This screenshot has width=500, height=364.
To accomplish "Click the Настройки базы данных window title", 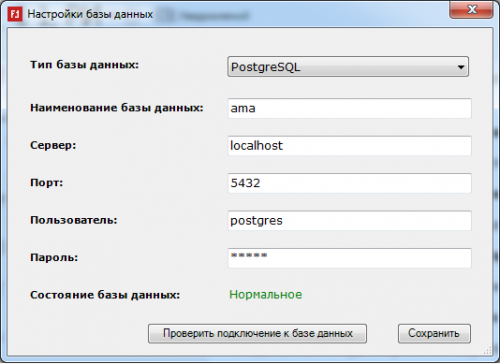I will pyautogui.click(x=90, y=14).
